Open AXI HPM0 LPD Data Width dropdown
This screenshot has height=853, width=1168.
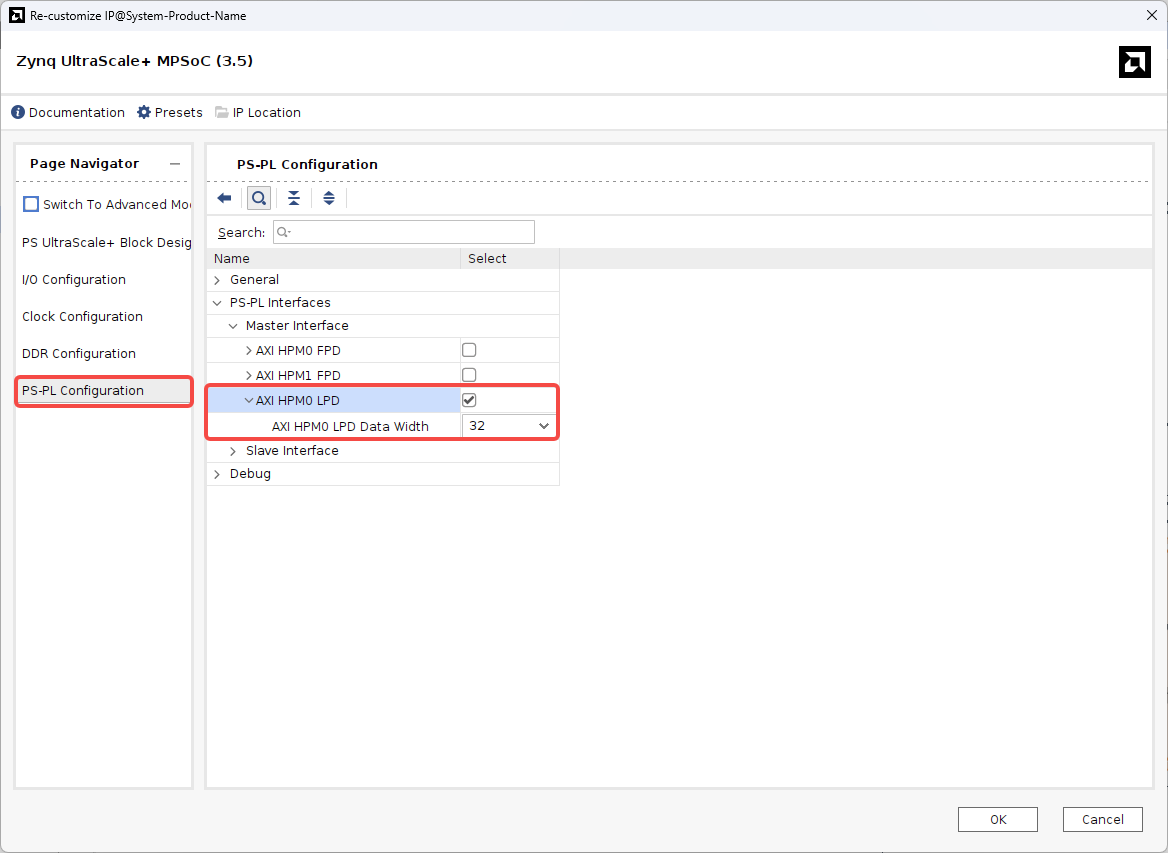pos(509,426)
